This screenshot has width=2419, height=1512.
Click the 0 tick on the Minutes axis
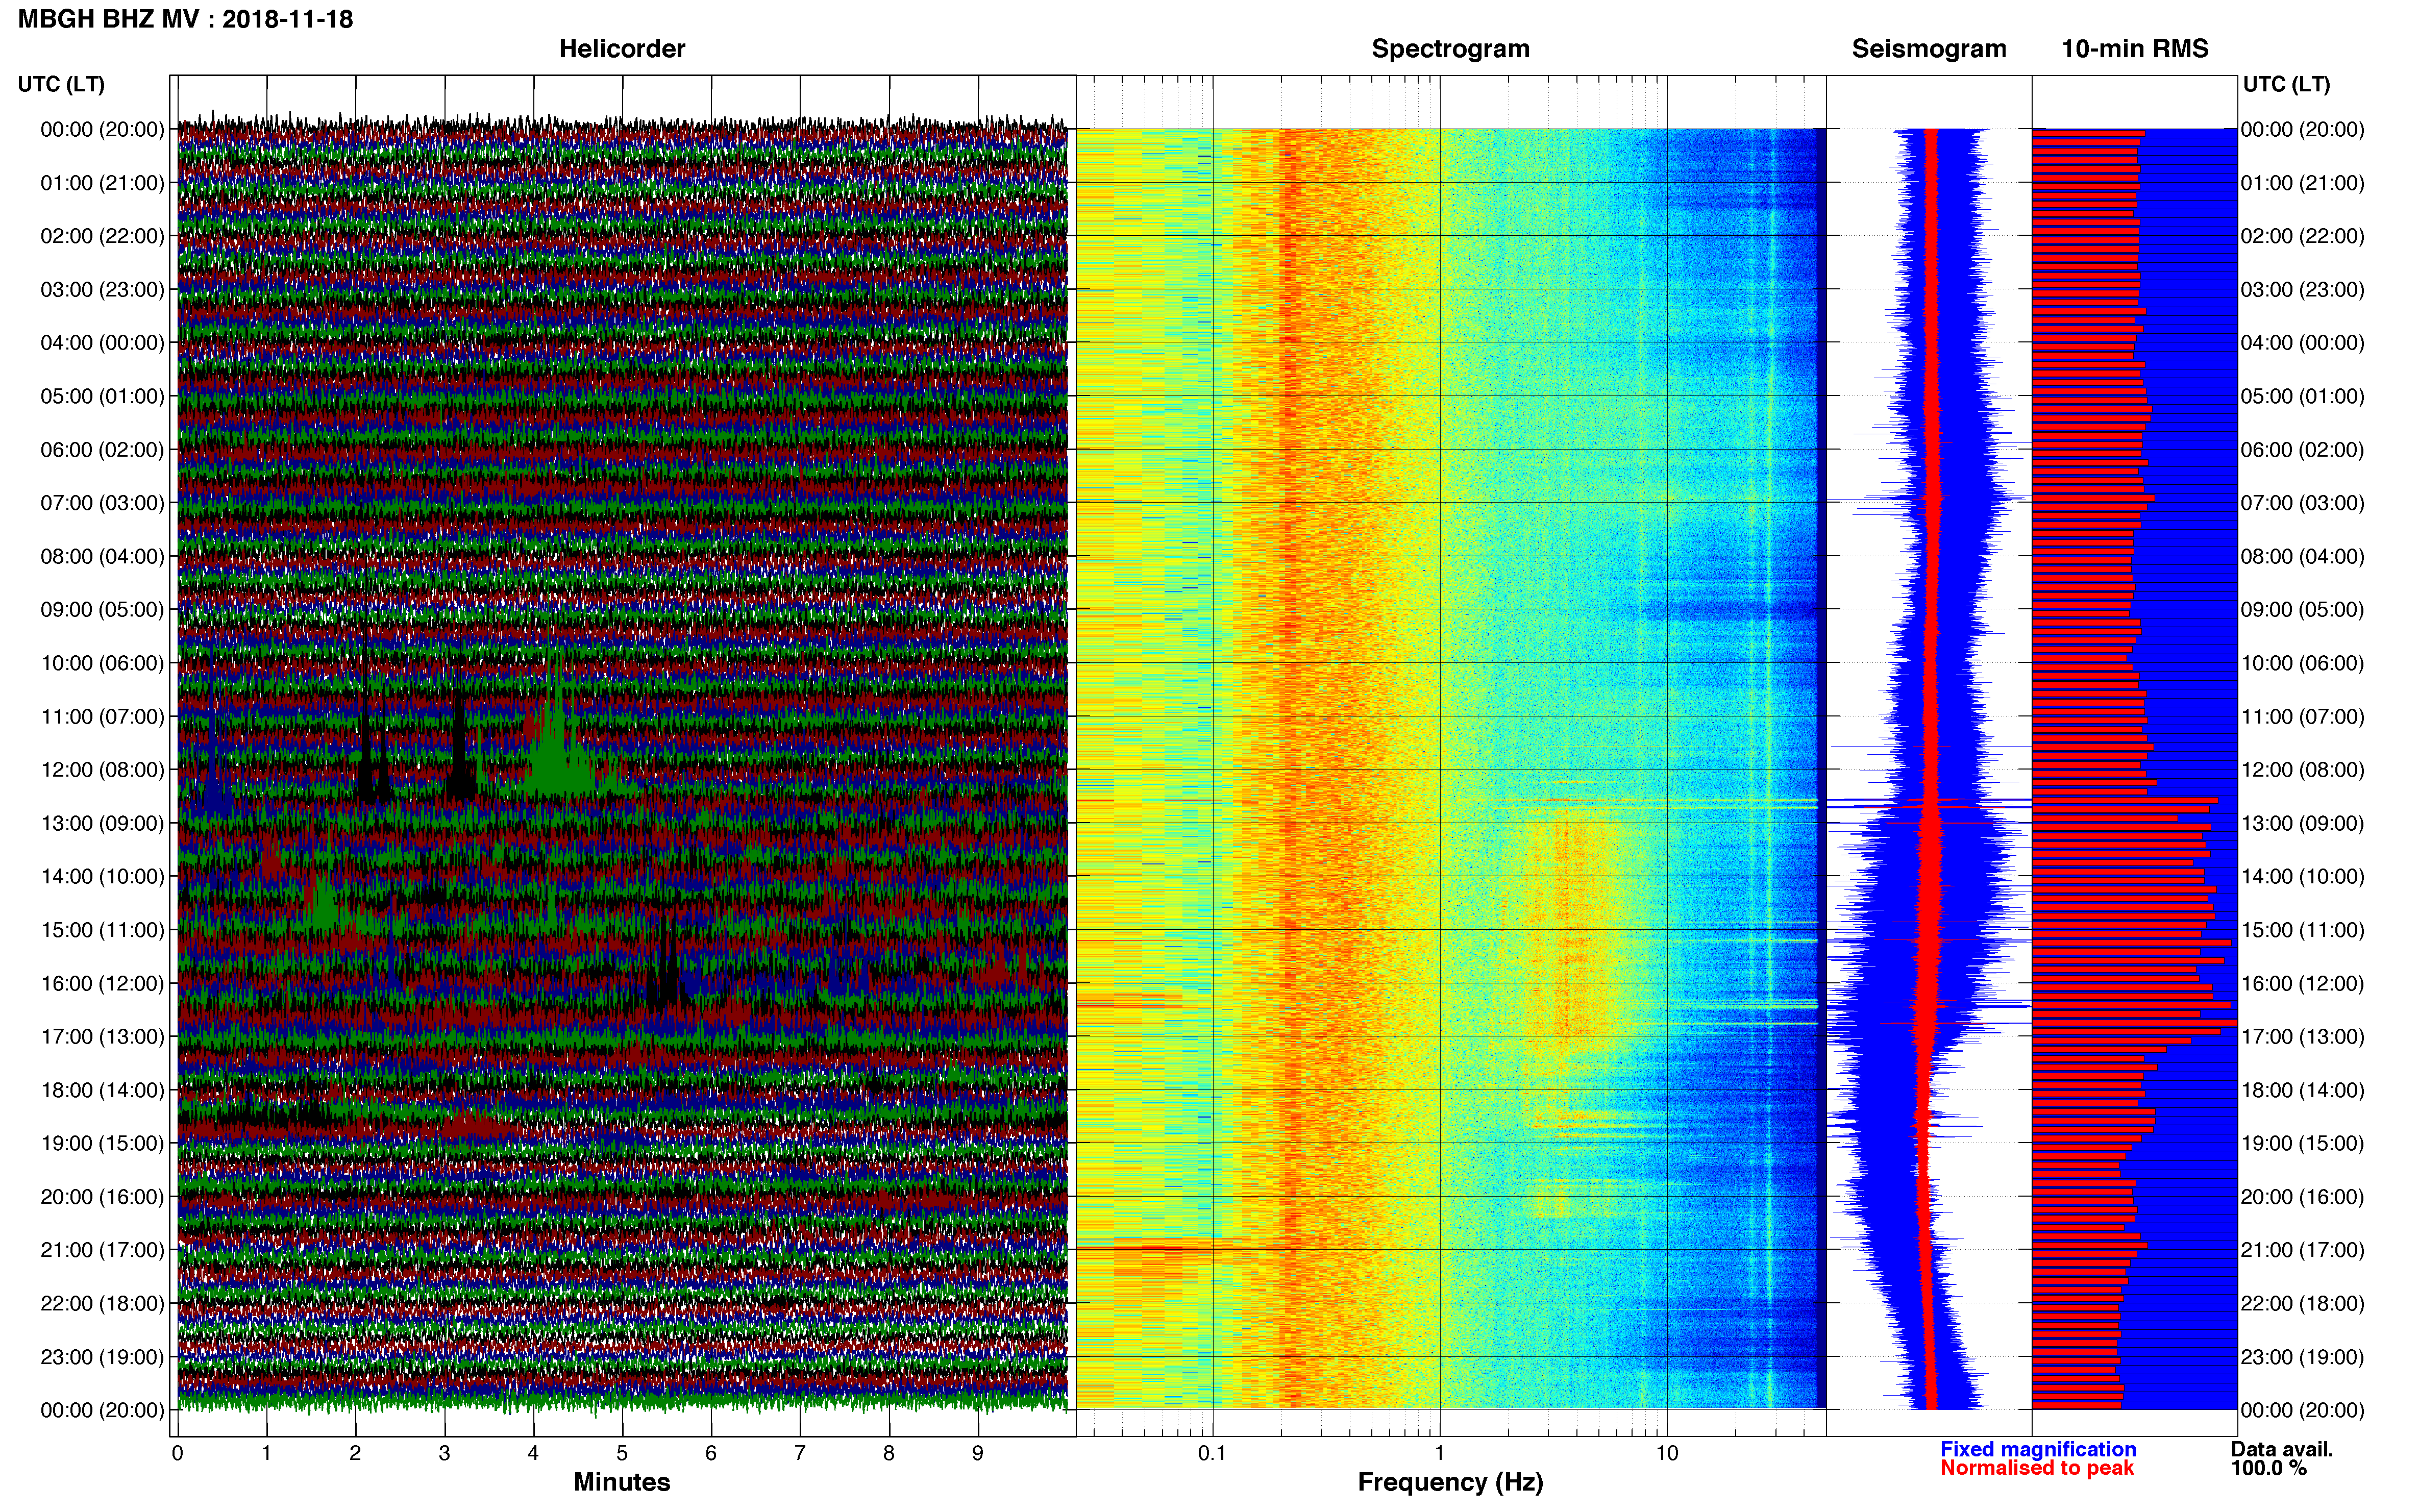coord(177,1454)
